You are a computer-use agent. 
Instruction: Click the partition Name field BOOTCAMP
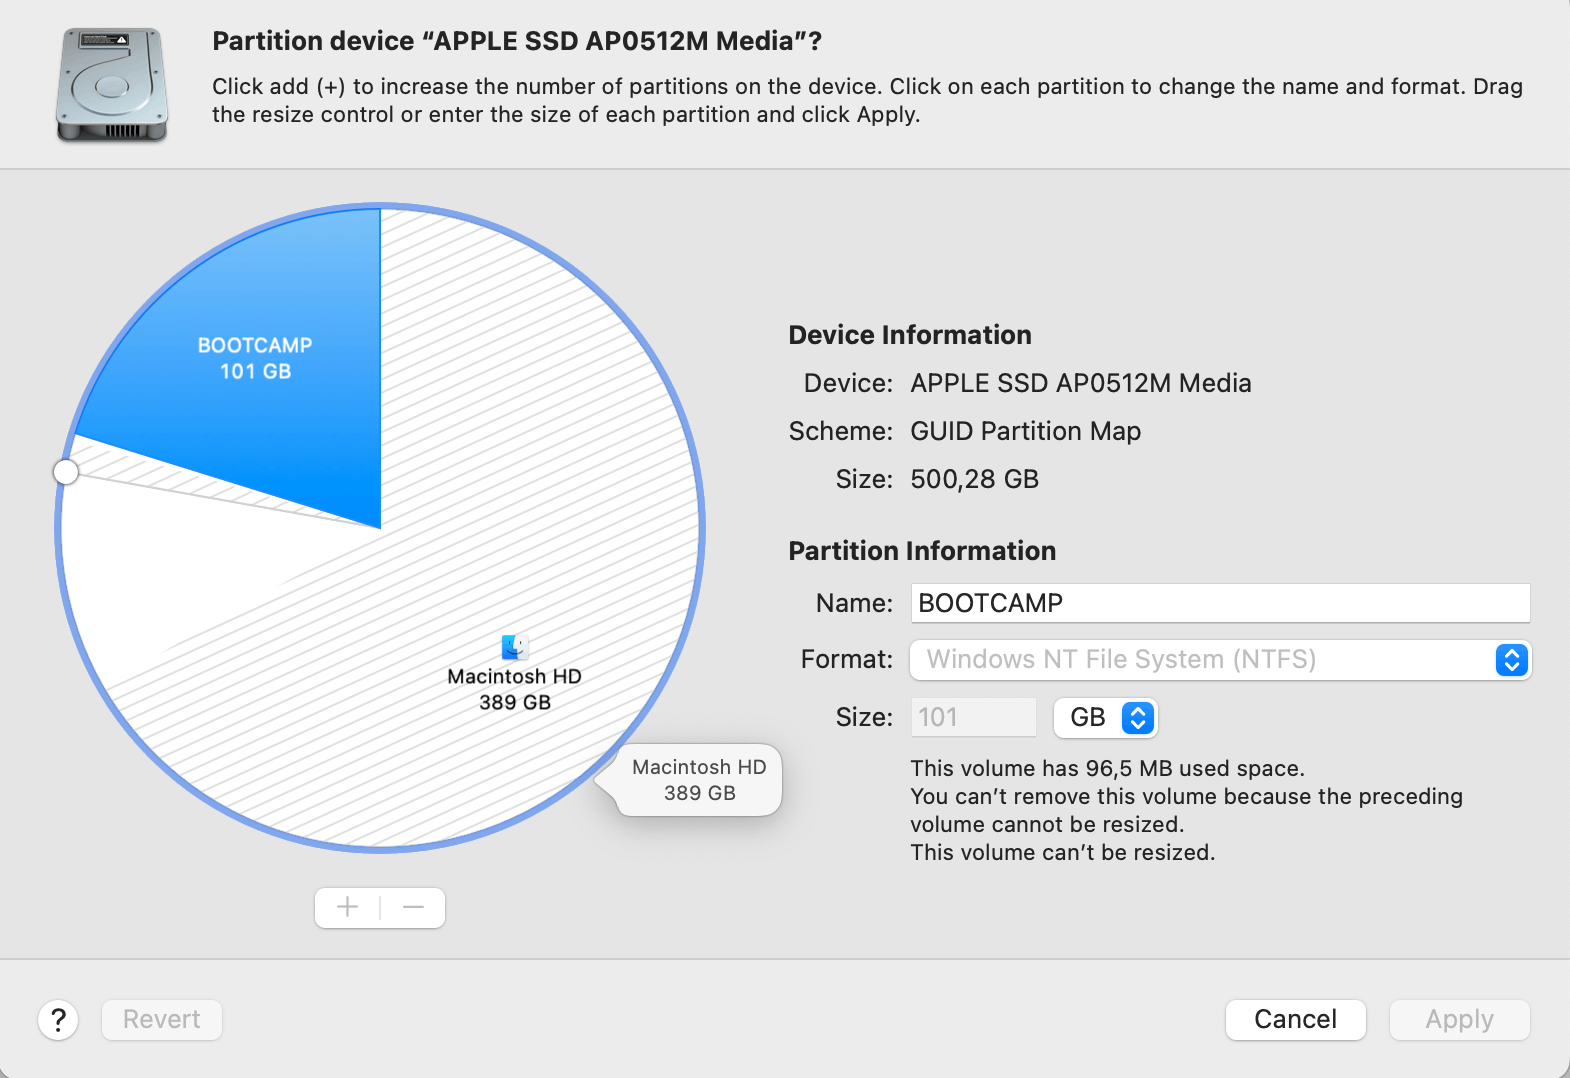(1220, 603)
